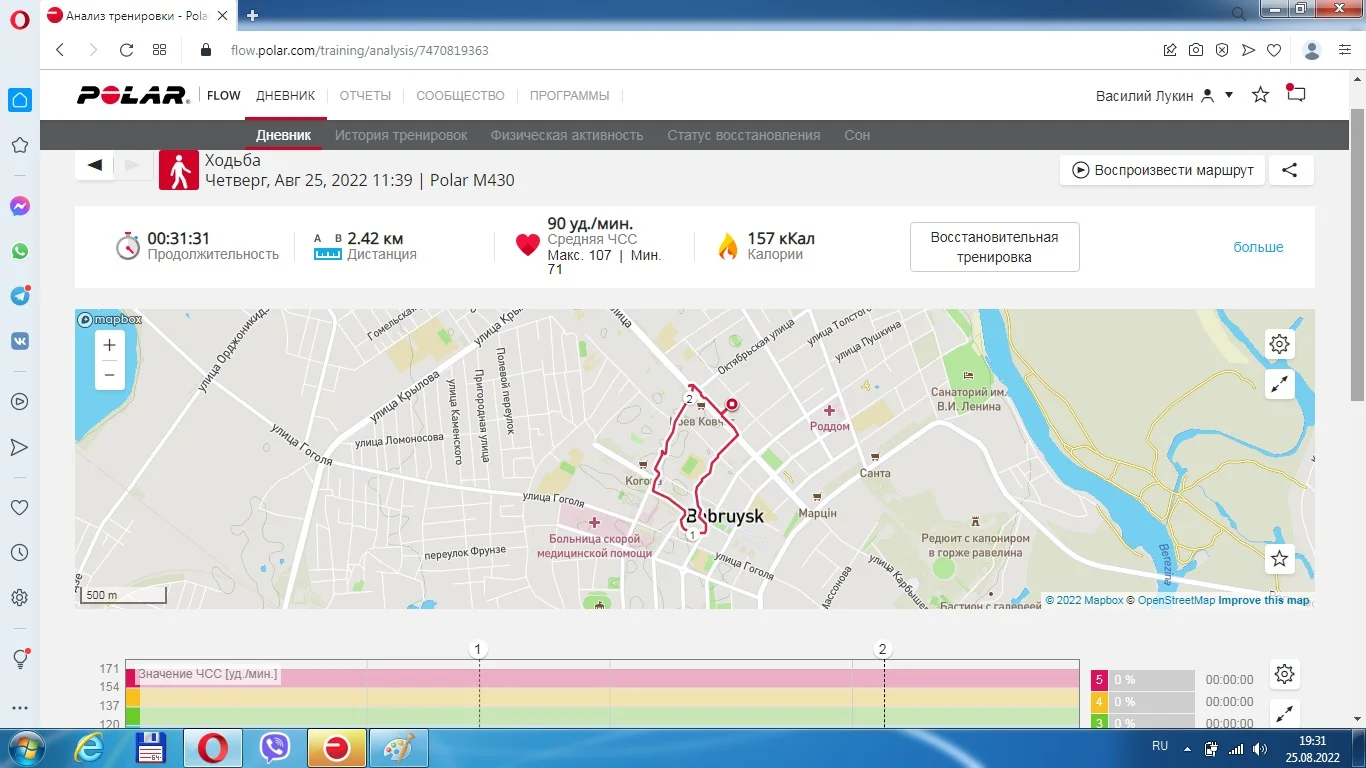The image size is (1366, 768).
Task: Click Воспроизвести маршрут button
Action: 1163,170
